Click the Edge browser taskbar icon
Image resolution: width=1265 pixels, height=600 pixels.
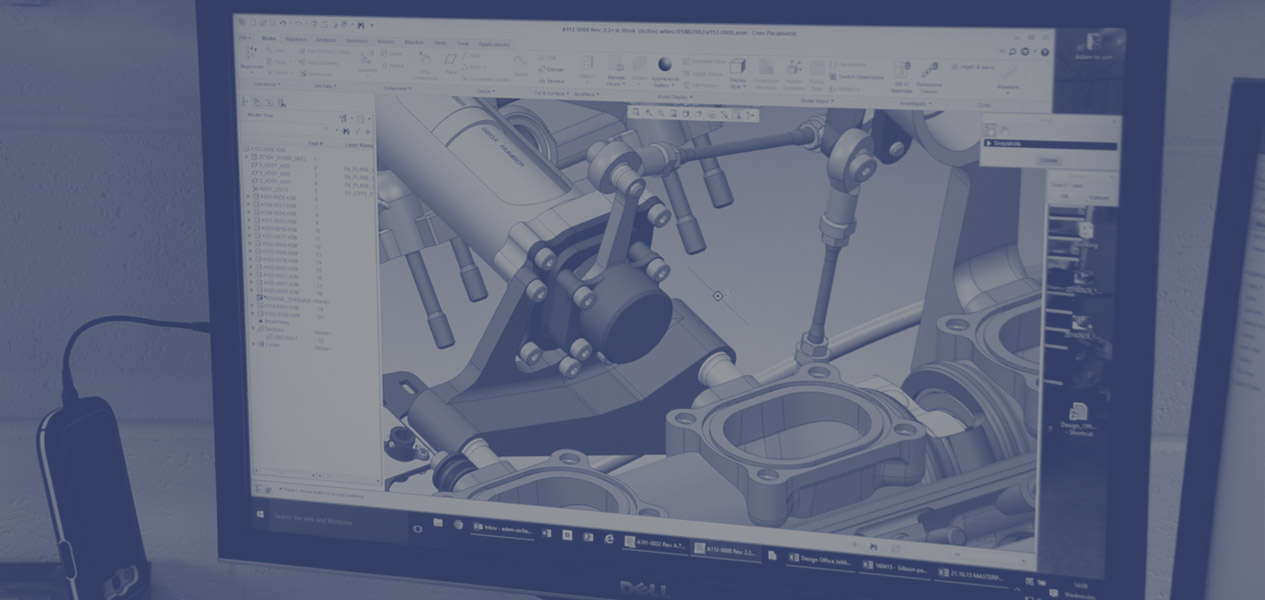point(608,539)
